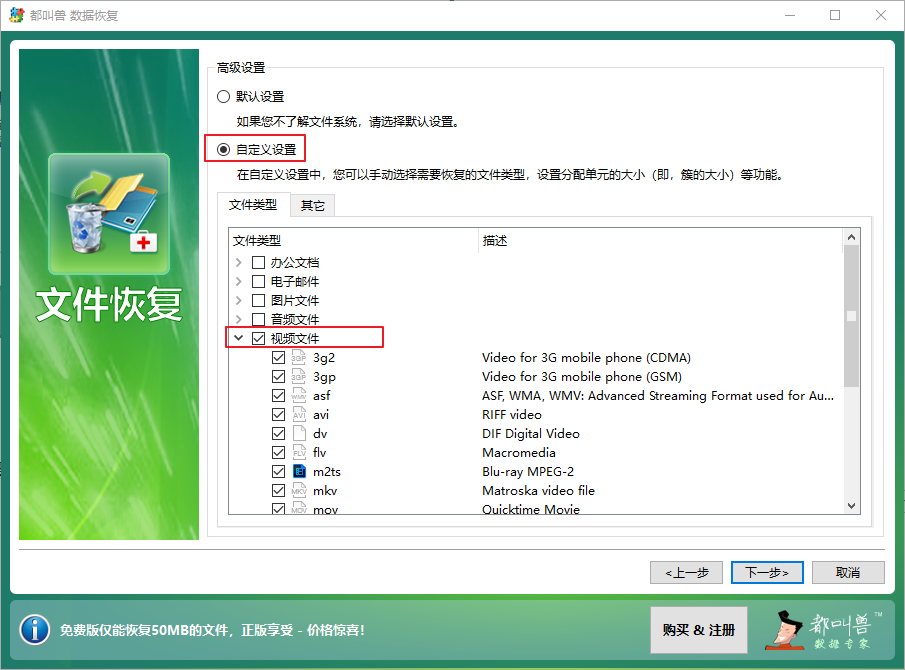Select the mkv row label
This screenshot has width=905, height=670.
click(325, 491)
